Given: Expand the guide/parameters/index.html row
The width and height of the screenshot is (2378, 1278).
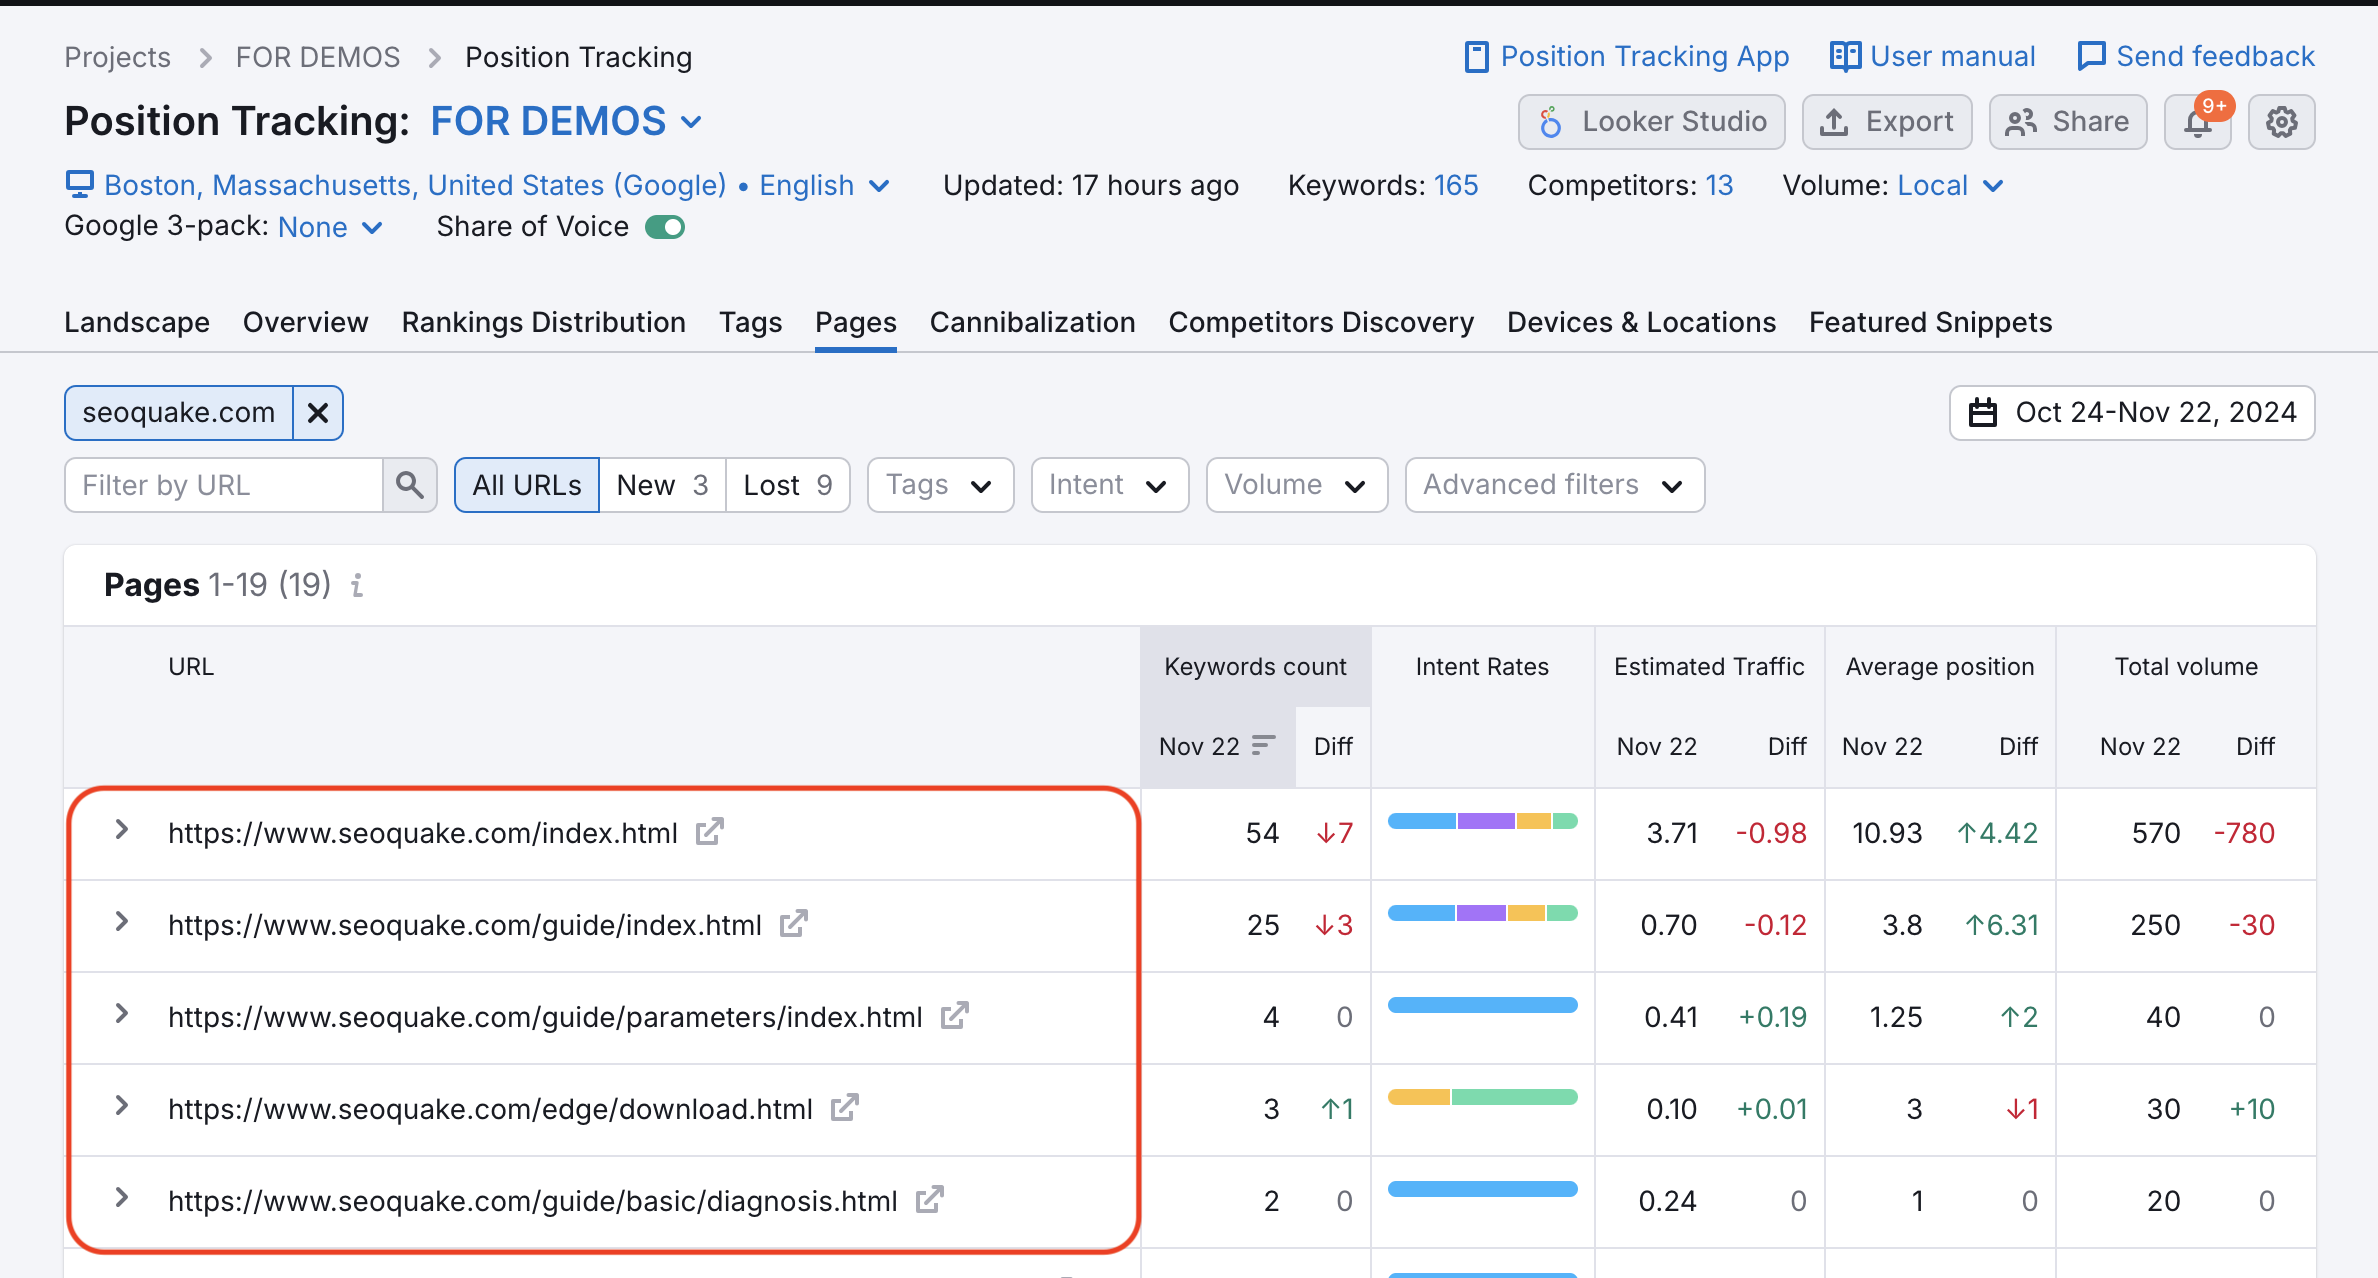Looking at the screenshot, I should (121, 1014).
